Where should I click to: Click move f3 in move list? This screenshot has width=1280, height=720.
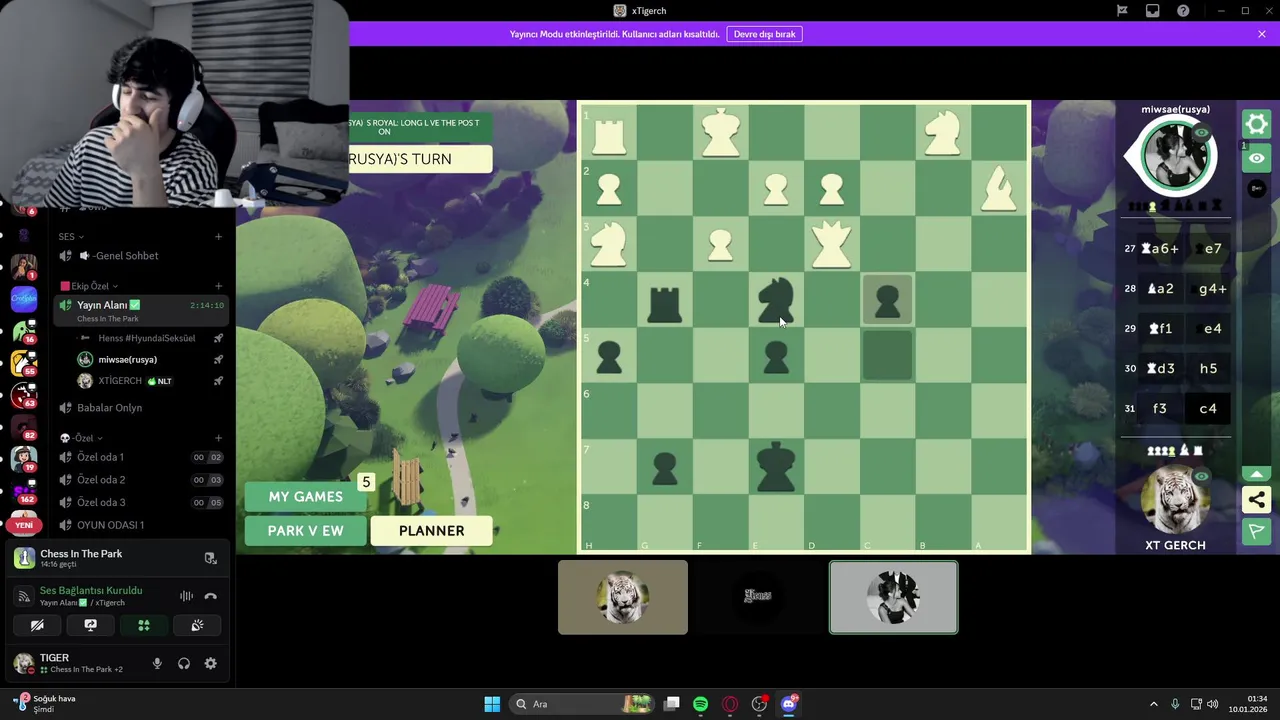(1160, 408)
